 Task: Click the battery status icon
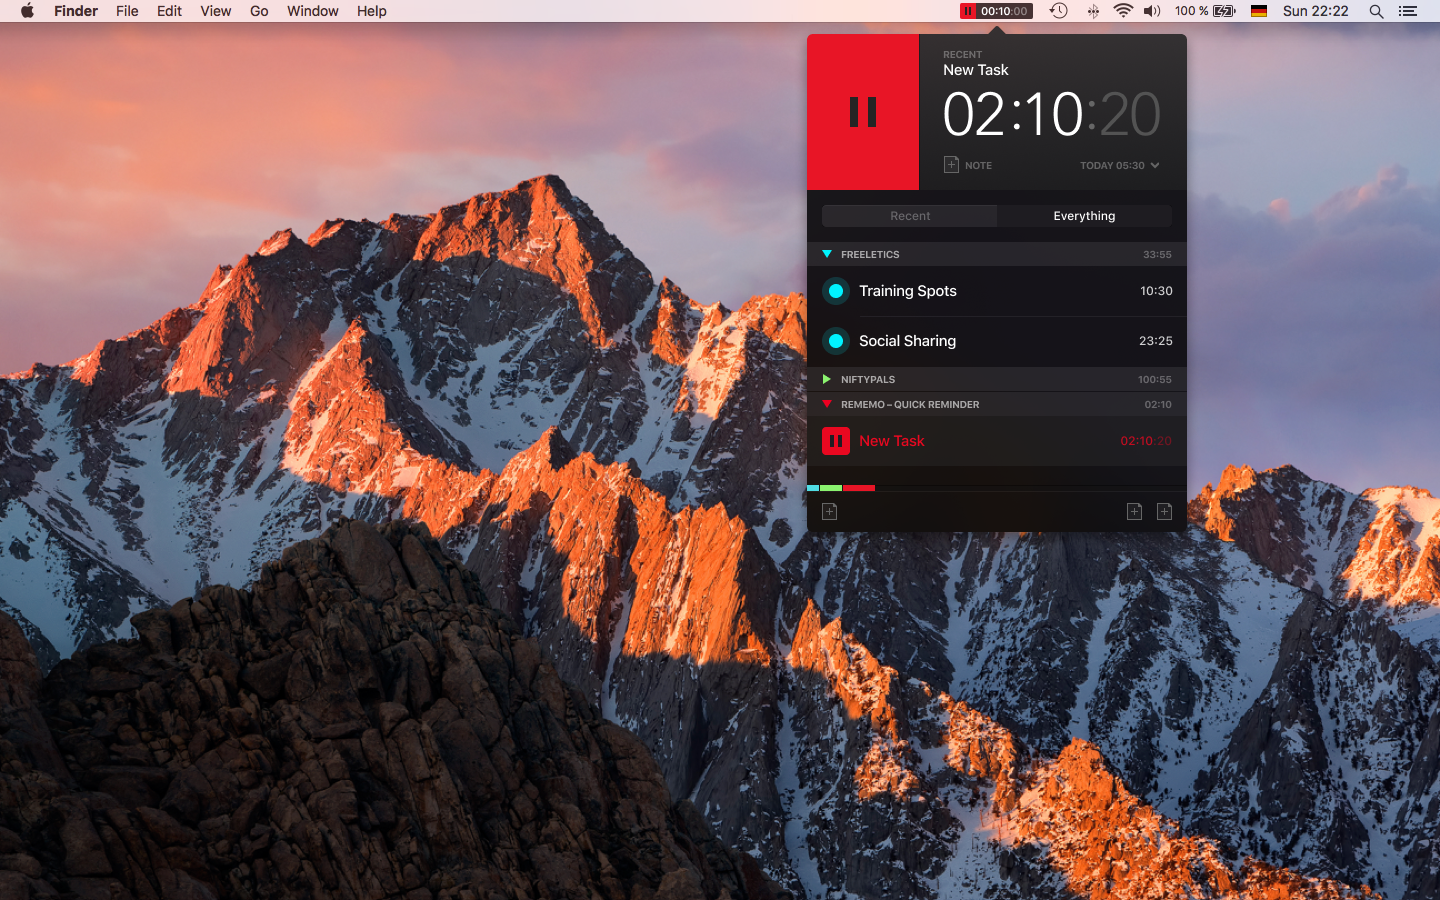1224,11
